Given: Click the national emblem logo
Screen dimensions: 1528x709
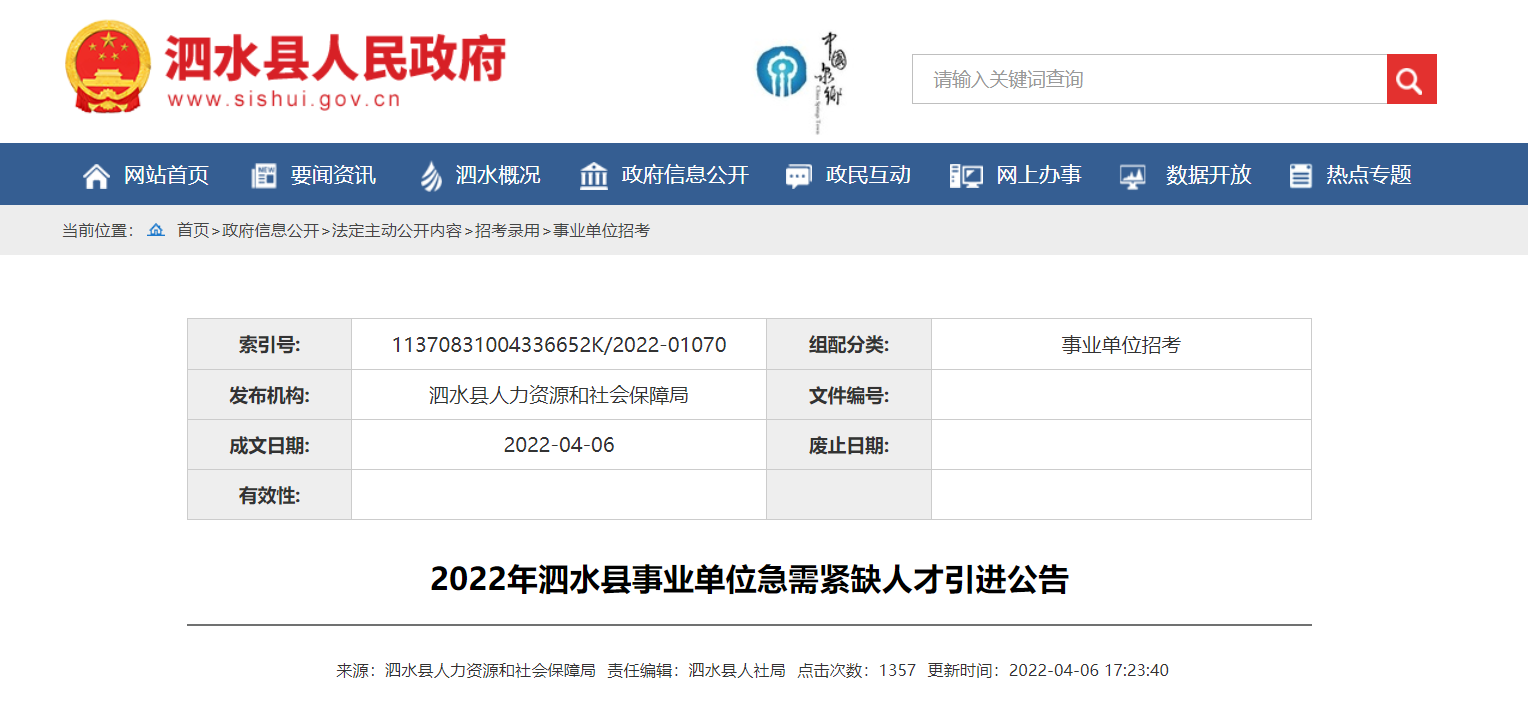Looking at the screenshot, I should point(108,68).
